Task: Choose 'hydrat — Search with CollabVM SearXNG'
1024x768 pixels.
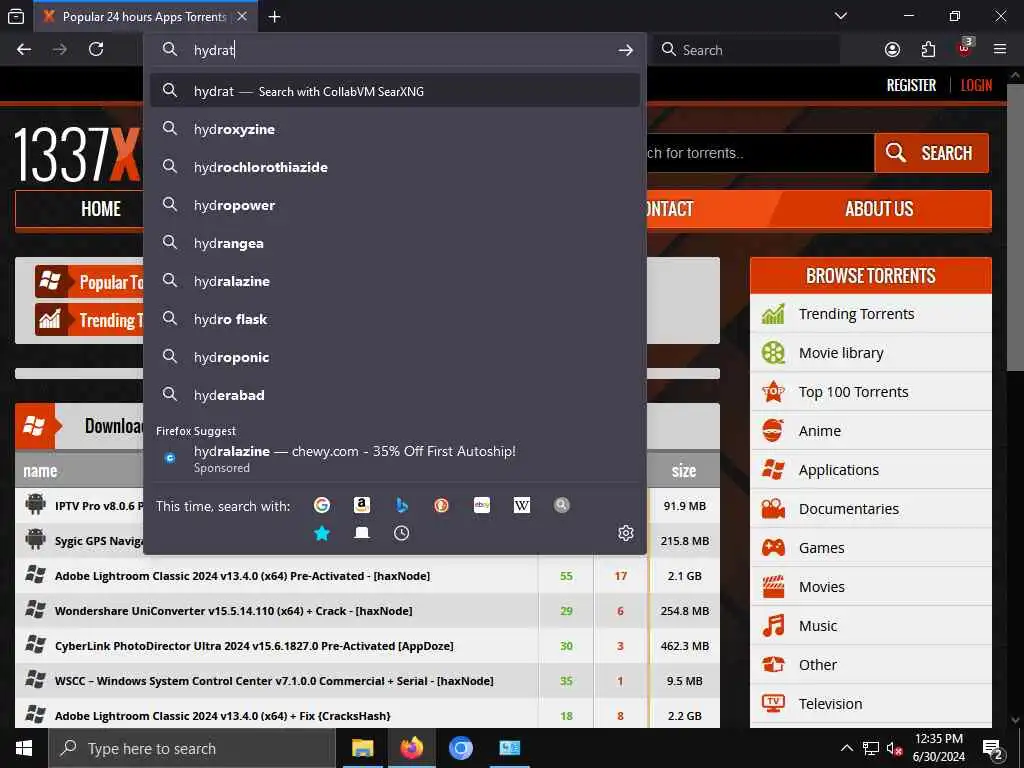Action: [x=394, y=91]
